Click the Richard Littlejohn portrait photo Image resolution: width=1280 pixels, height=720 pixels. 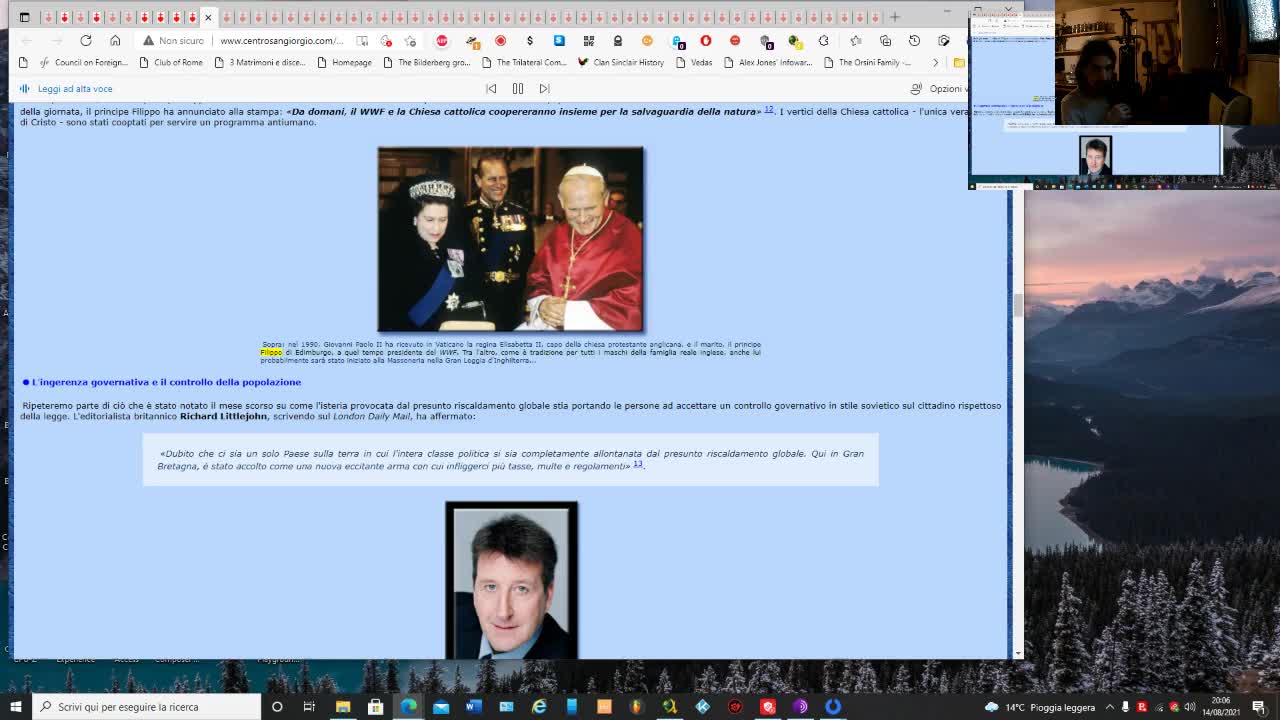(511, 581)
